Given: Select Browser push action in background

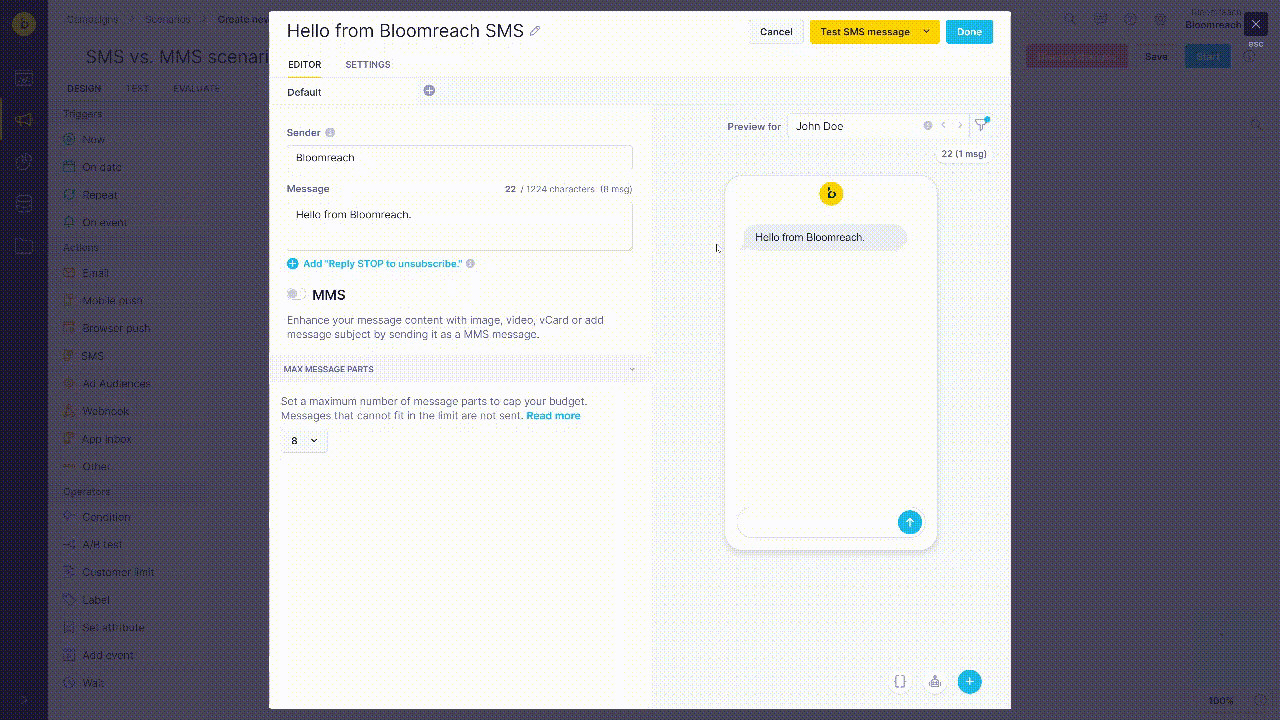Looking at the screenshot, I should [106, 328].
